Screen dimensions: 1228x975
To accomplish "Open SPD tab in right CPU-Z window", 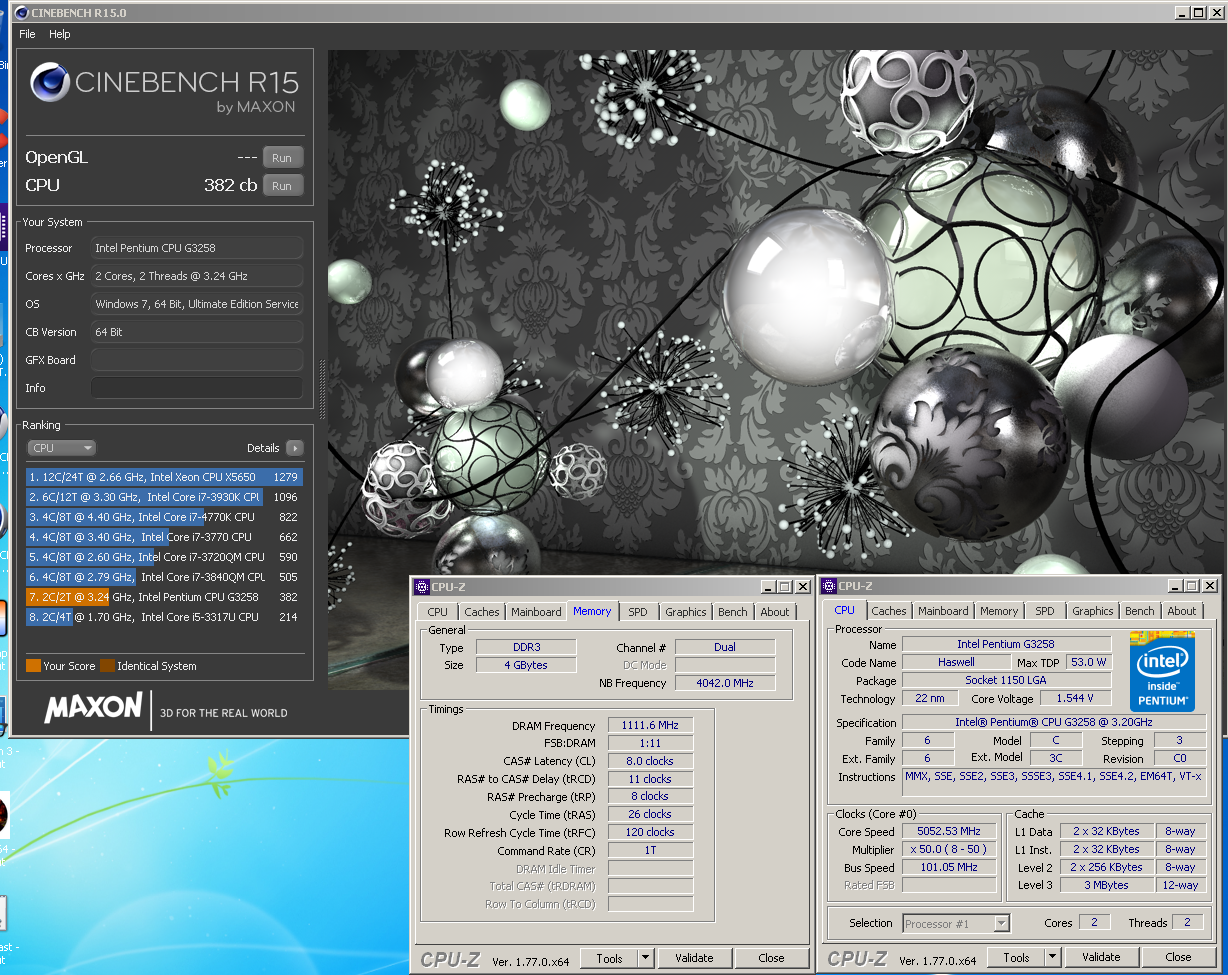I will point(1045,611).
